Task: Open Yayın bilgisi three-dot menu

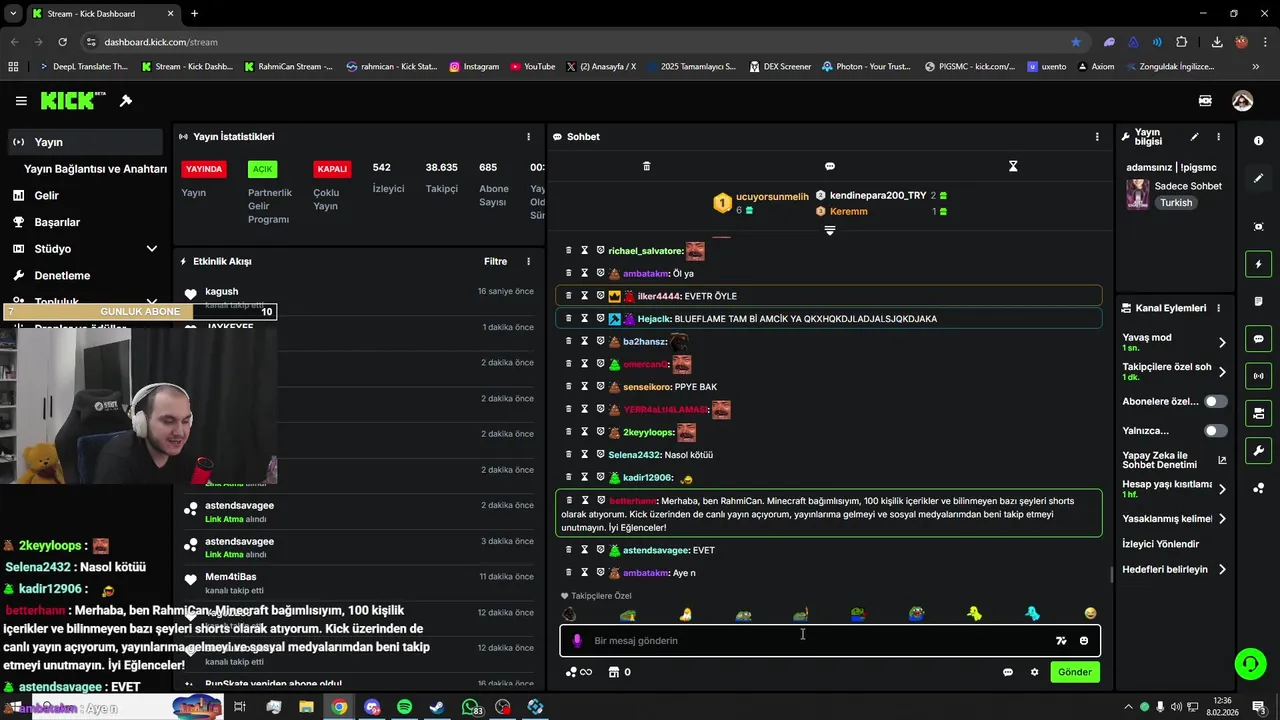Action: [x=1218, y=137]
